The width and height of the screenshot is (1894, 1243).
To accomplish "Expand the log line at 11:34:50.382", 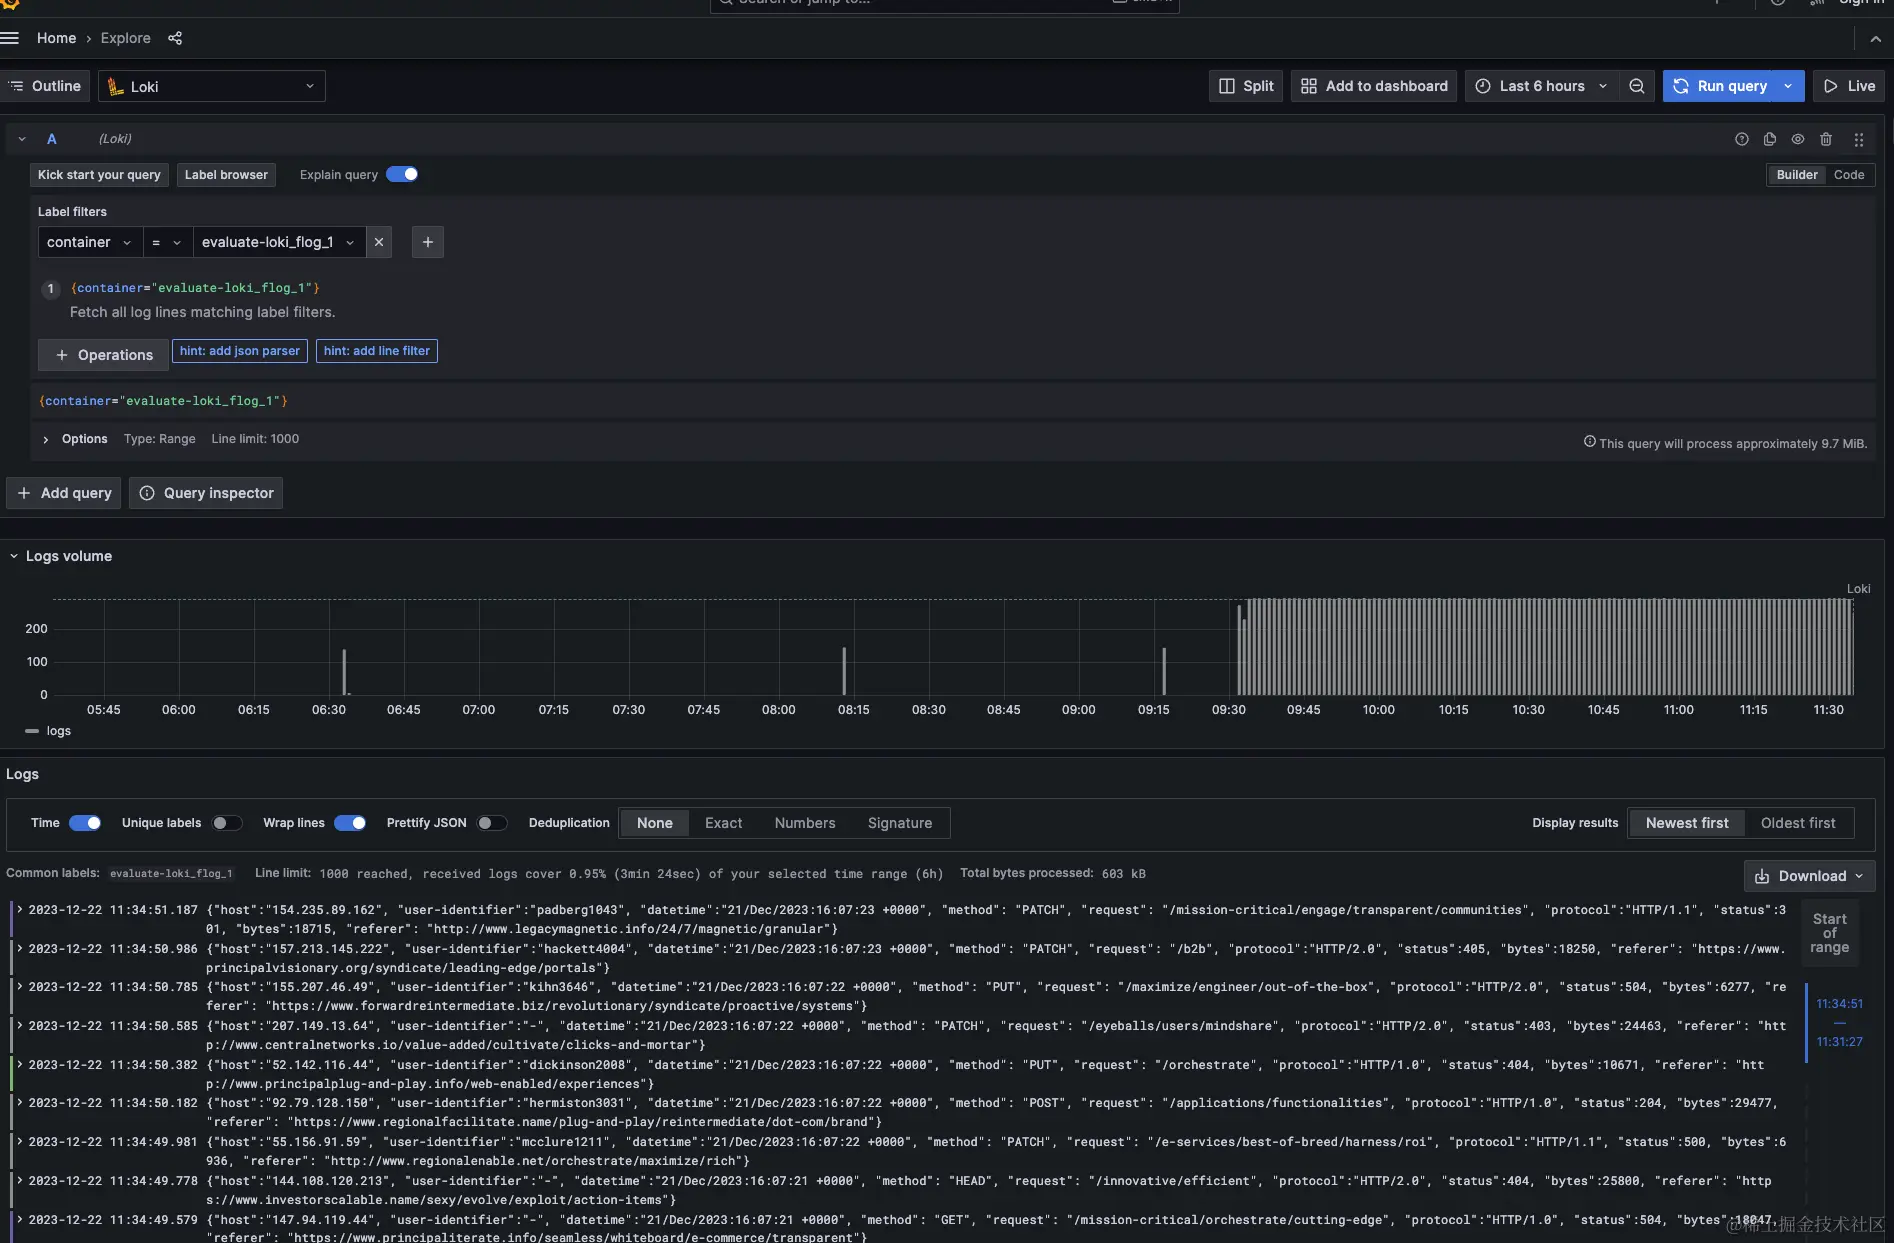I will click(19, 1065).
